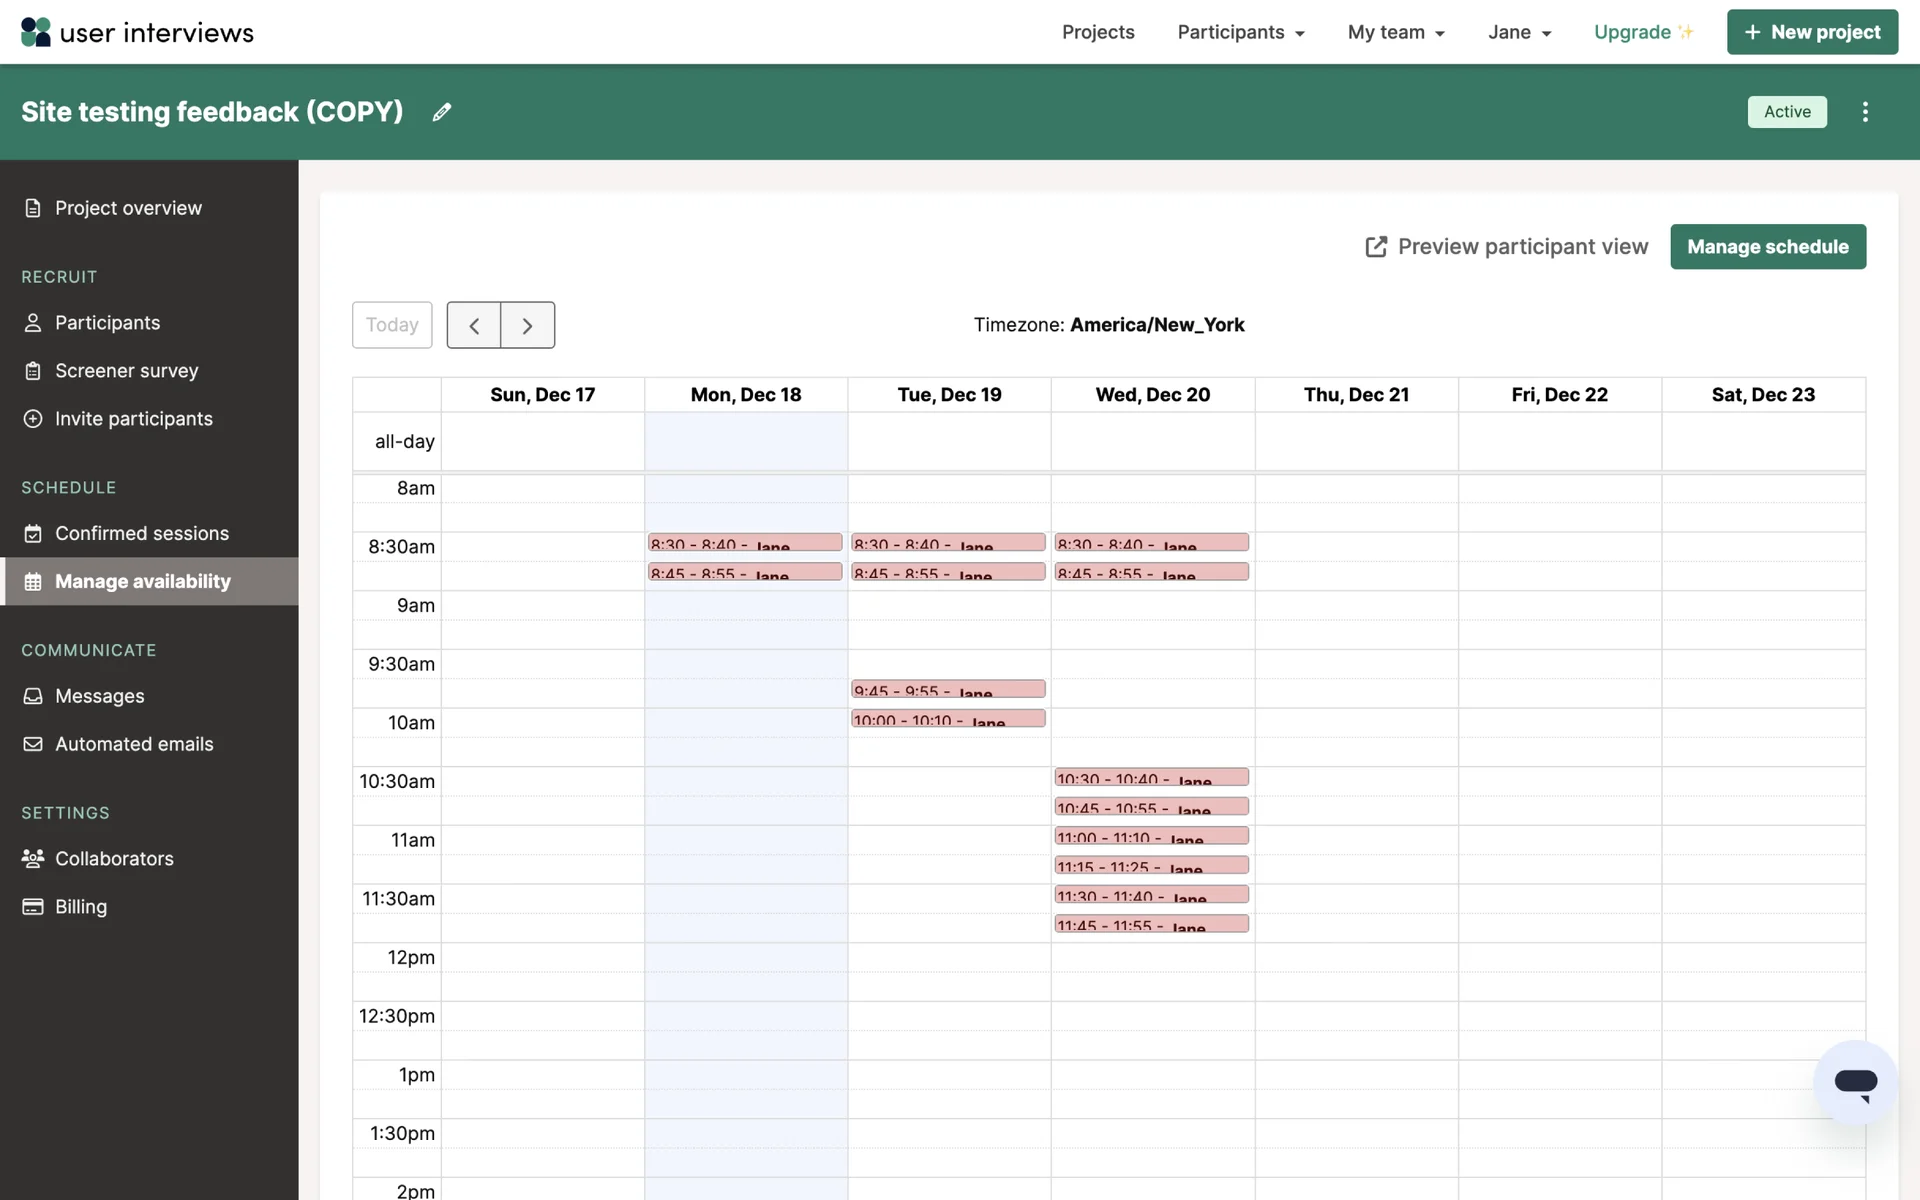1920x1200 pixels.
Task: Click the Collaborators people icon
Action: coord(33,859)
